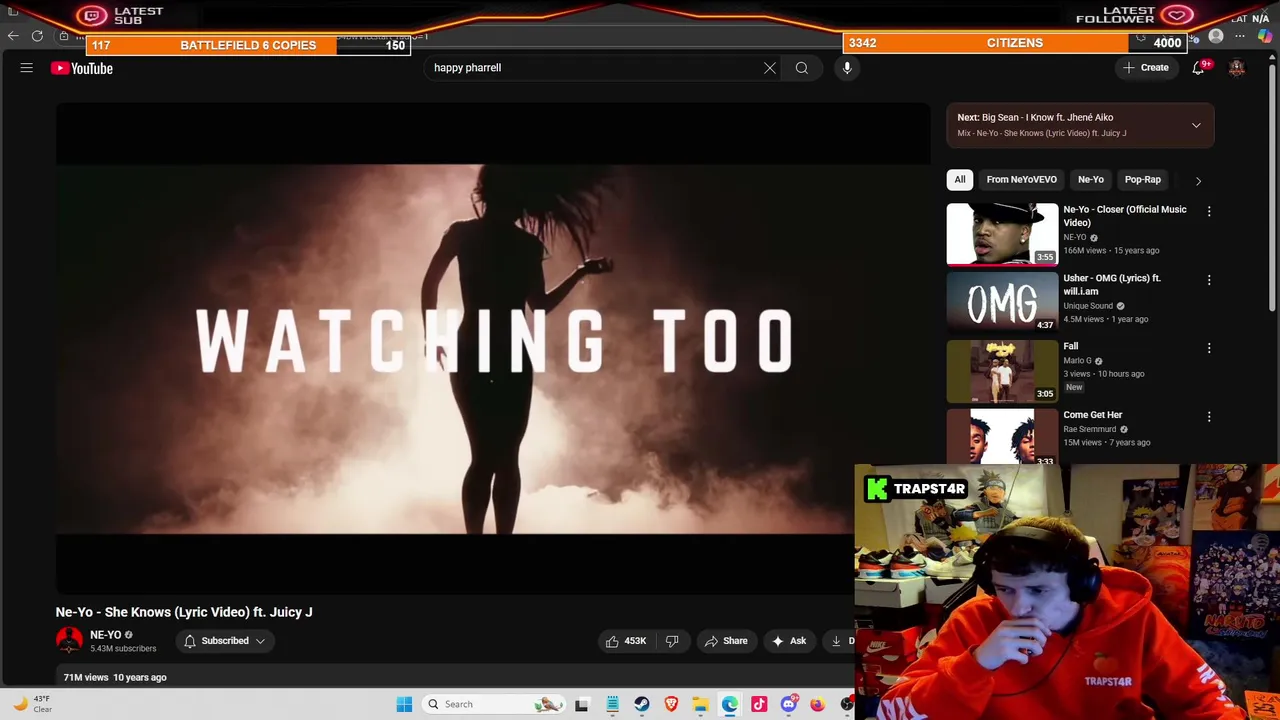Open YouTube notifications bell
This screenshot has width=1280, height=720.
tap(1198, 68)
